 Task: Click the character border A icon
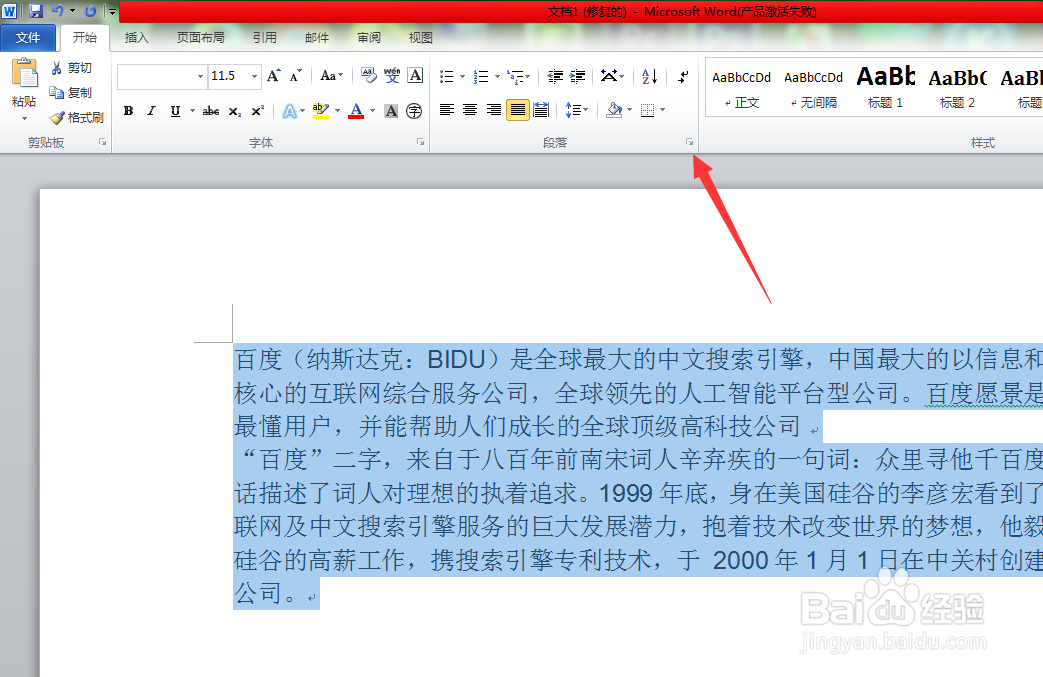[415, 76]
